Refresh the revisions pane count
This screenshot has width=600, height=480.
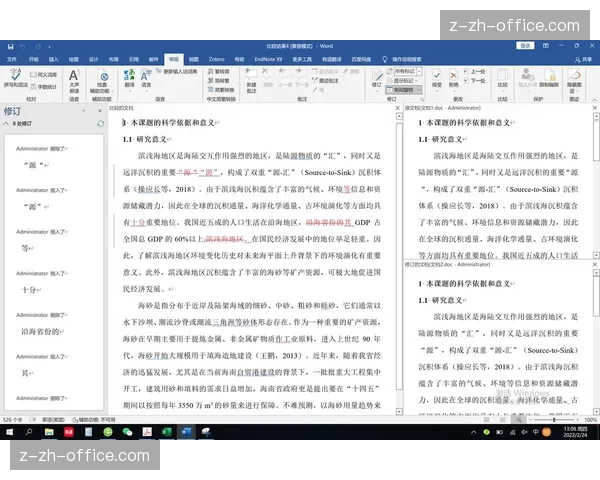coord(101,124)
